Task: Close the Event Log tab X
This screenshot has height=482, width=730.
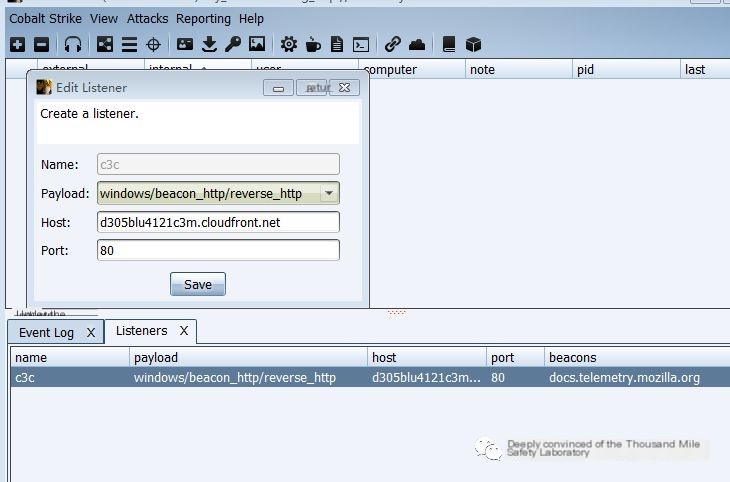Action: coord(91,333)
